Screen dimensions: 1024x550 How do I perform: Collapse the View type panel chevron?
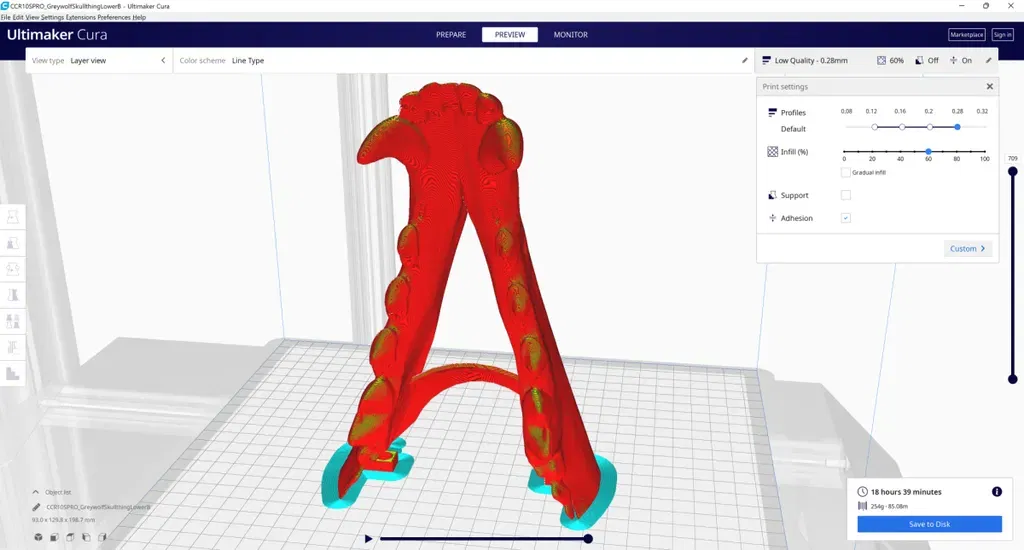click(163, 60)
